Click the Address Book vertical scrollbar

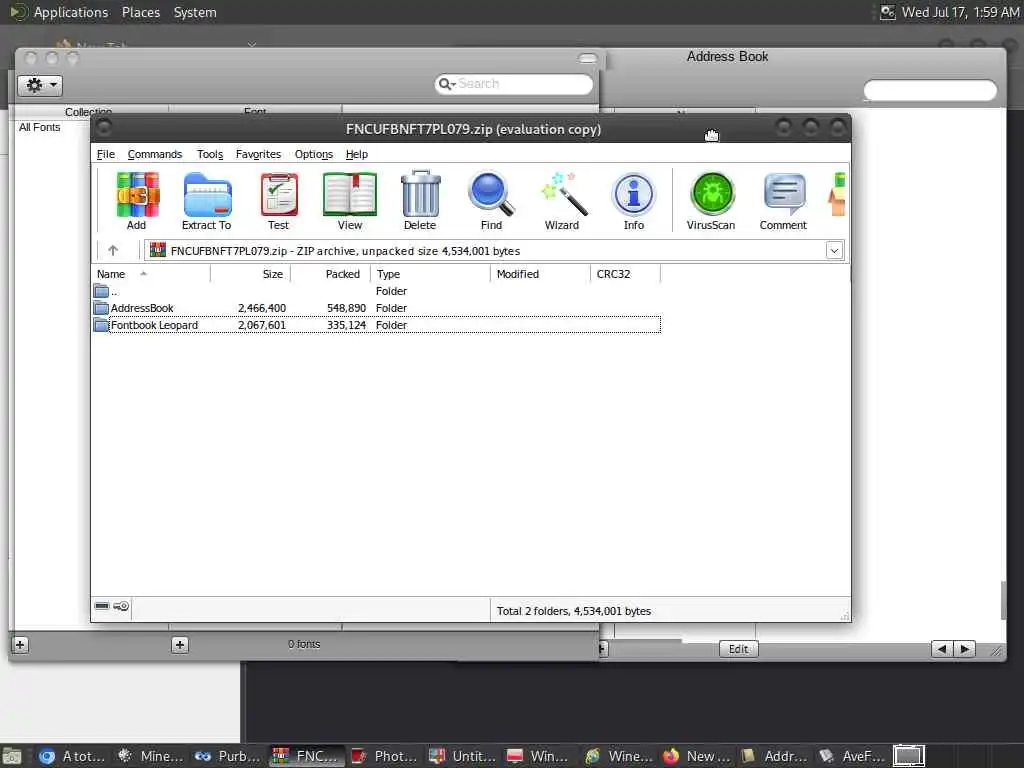click(x=1003, y=600)
